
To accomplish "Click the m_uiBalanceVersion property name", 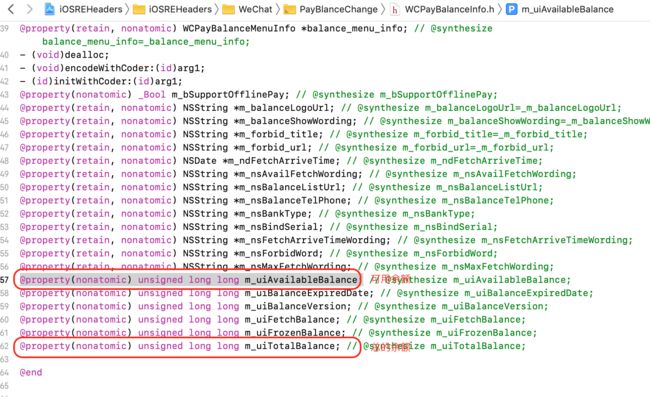I will [x=295, y=307].
